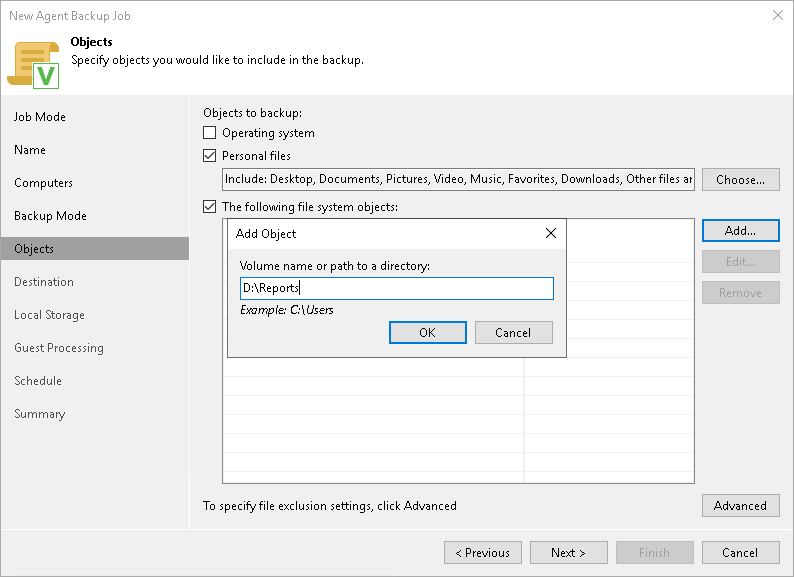Open Advanced file exclusion settings
The width and height of the screenshot is (794, 577).
pos(740,506)
